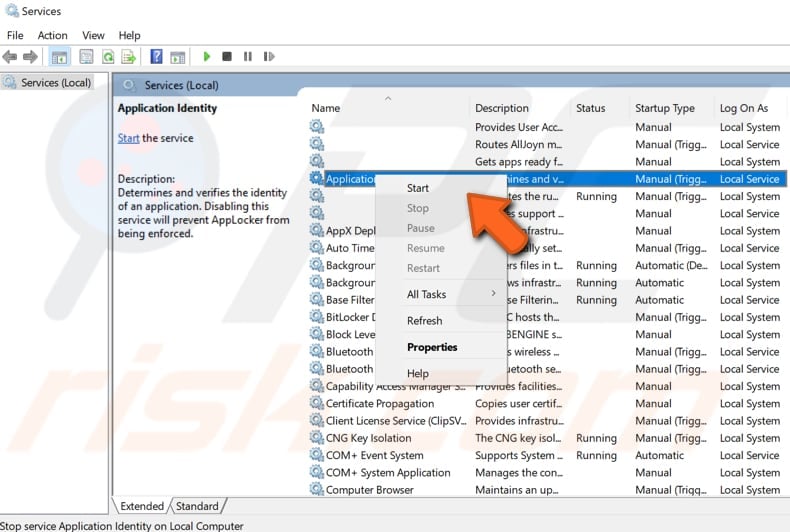
Task: Expand All Tasks submenu in context menu
Action: click(x=441, y=294)
